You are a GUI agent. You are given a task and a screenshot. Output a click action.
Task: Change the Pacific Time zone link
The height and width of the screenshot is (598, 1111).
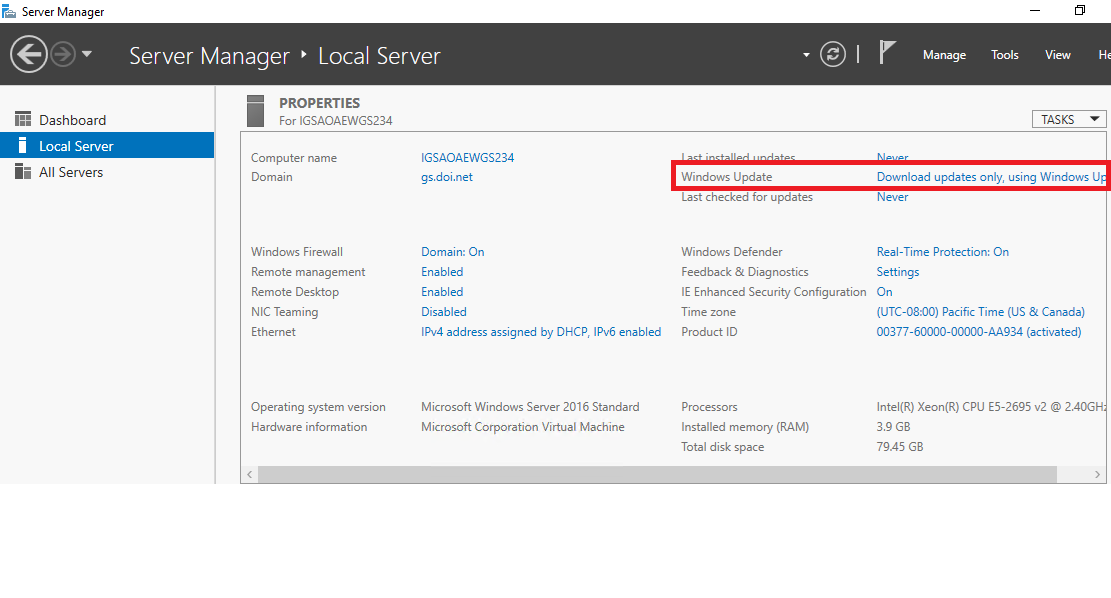click(x=981, y=311)
